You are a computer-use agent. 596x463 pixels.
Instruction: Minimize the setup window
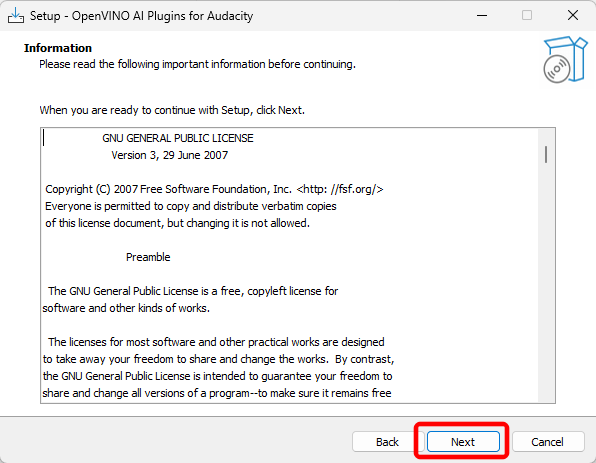click(482, 16)
